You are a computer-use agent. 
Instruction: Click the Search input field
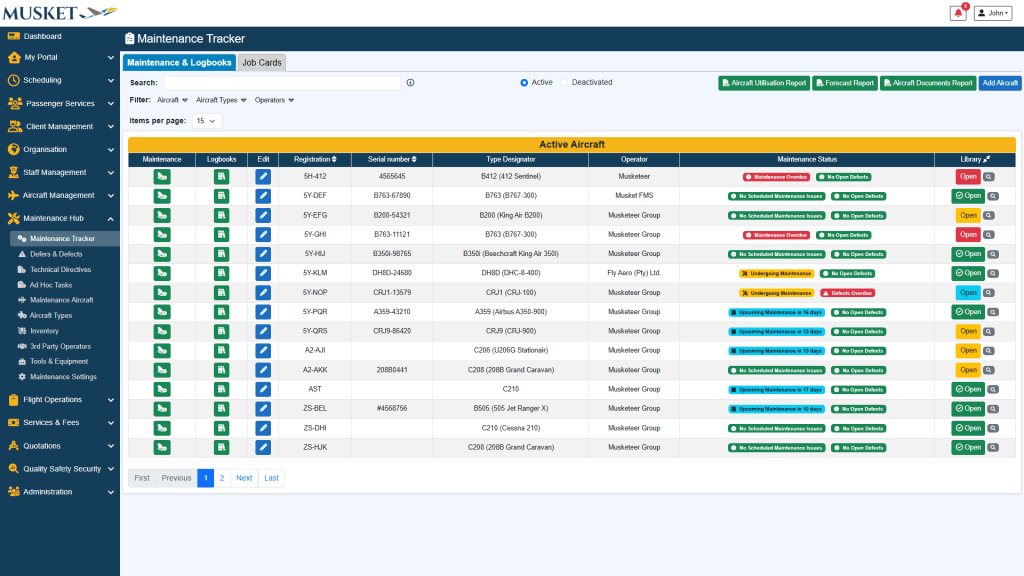[x=282, y=83]
